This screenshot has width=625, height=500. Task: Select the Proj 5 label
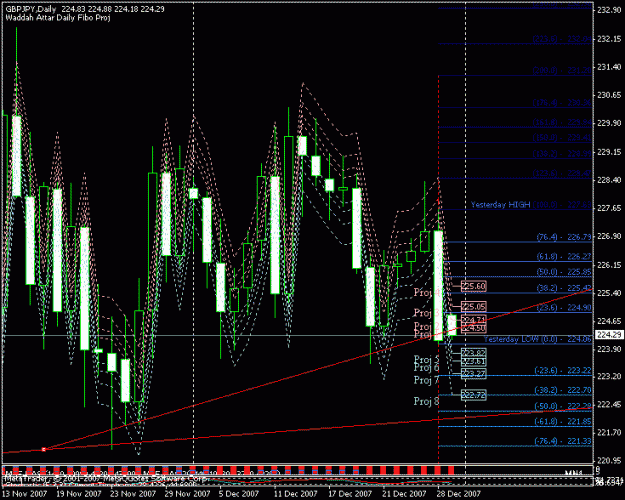click(426, 359)
